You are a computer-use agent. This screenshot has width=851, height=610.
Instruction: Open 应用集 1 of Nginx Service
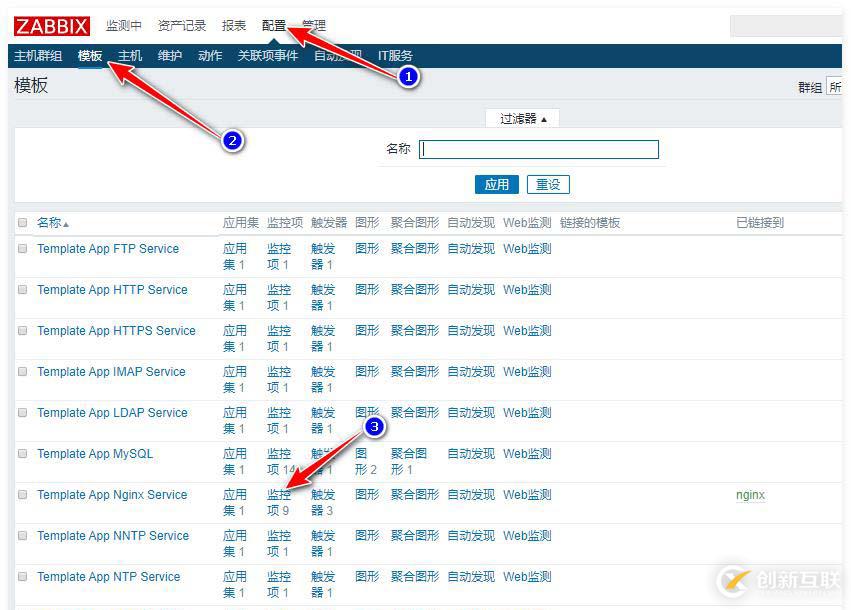pyautogui.click(x=234, y=503)
